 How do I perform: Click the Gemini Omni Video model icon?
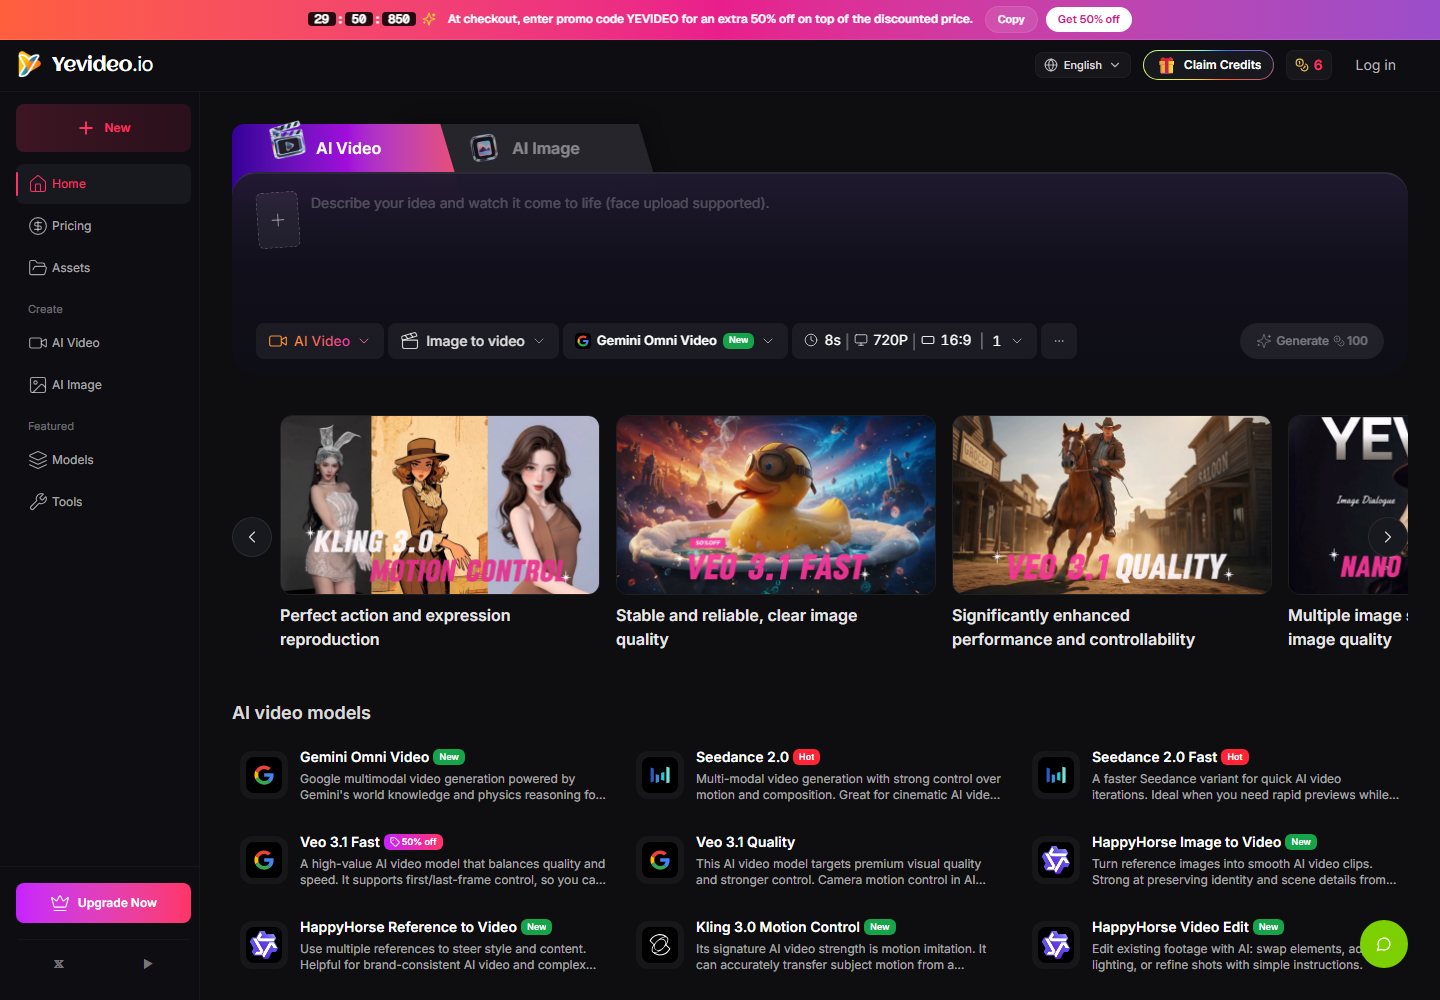coord(264,775)
